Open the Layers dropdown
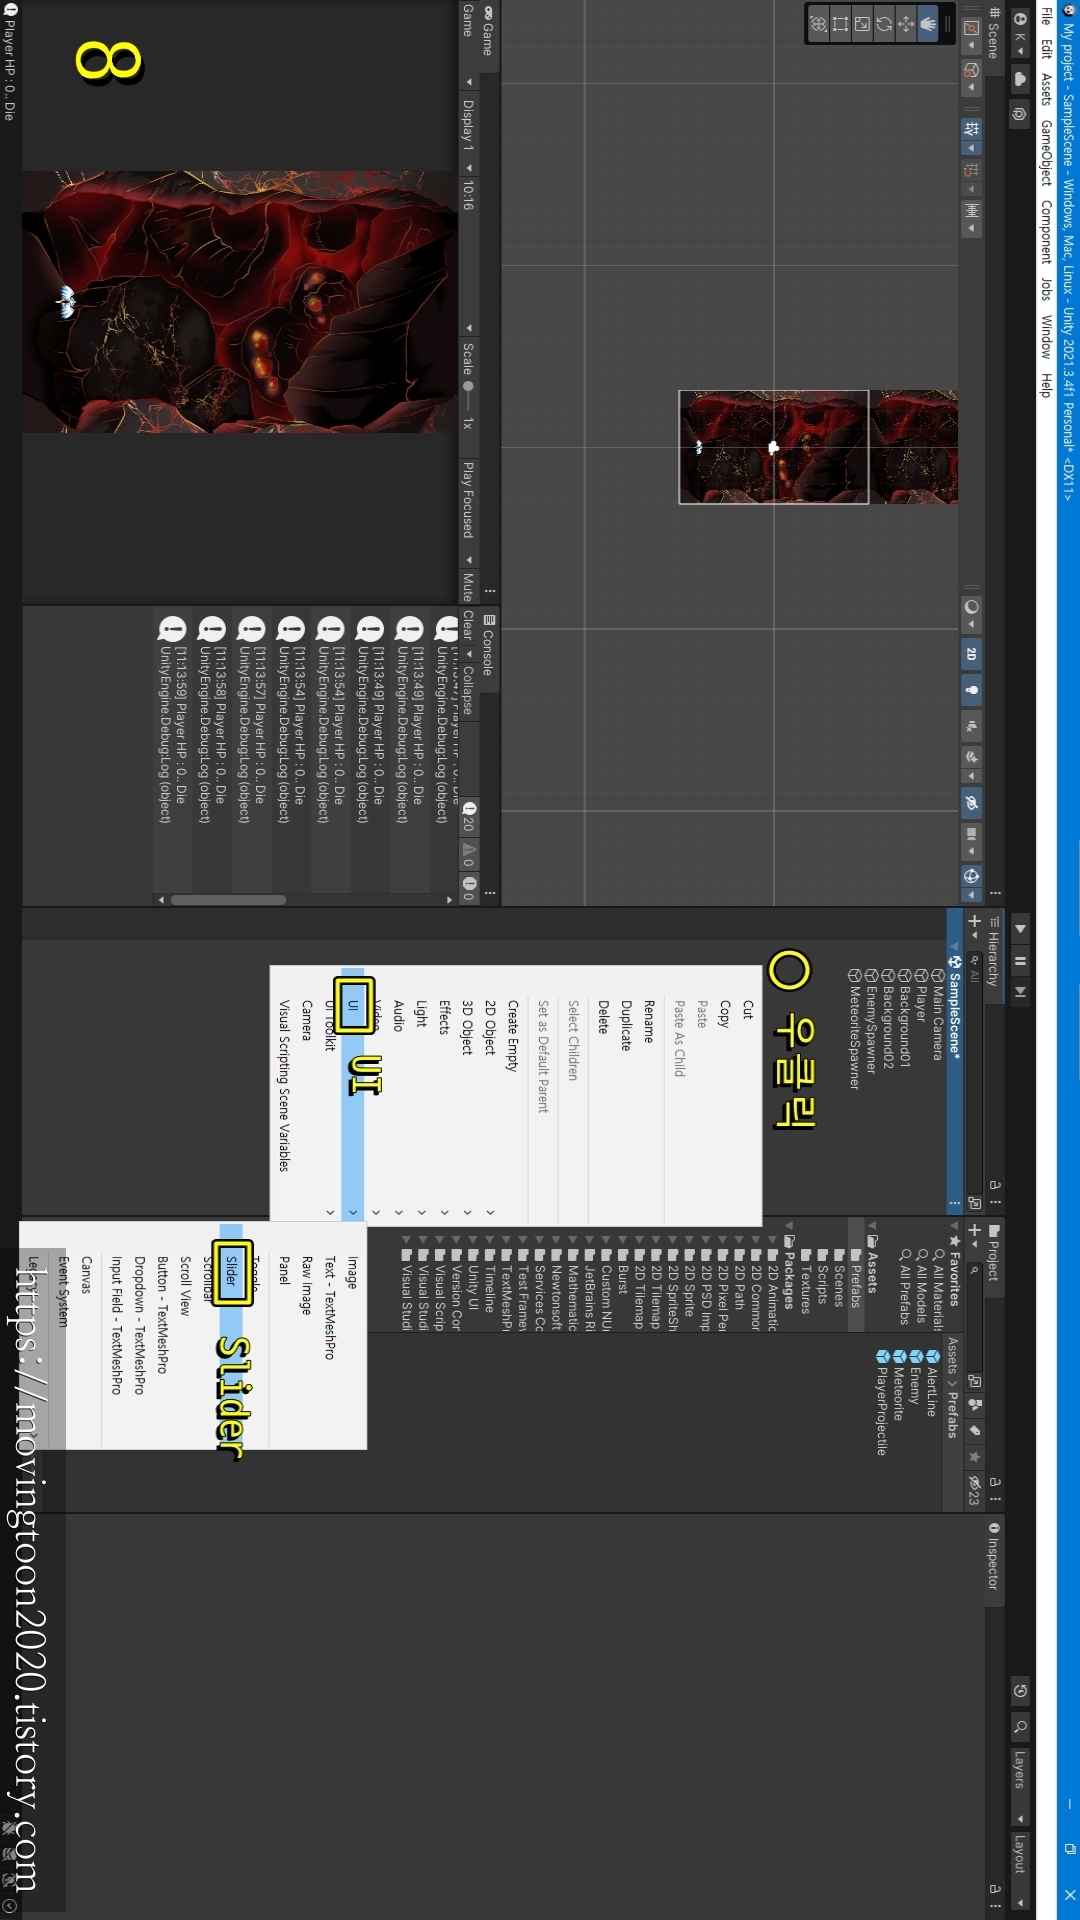This screenshot has height=1920, width=1080. pyautogui.click(x=1020, y=1787)
